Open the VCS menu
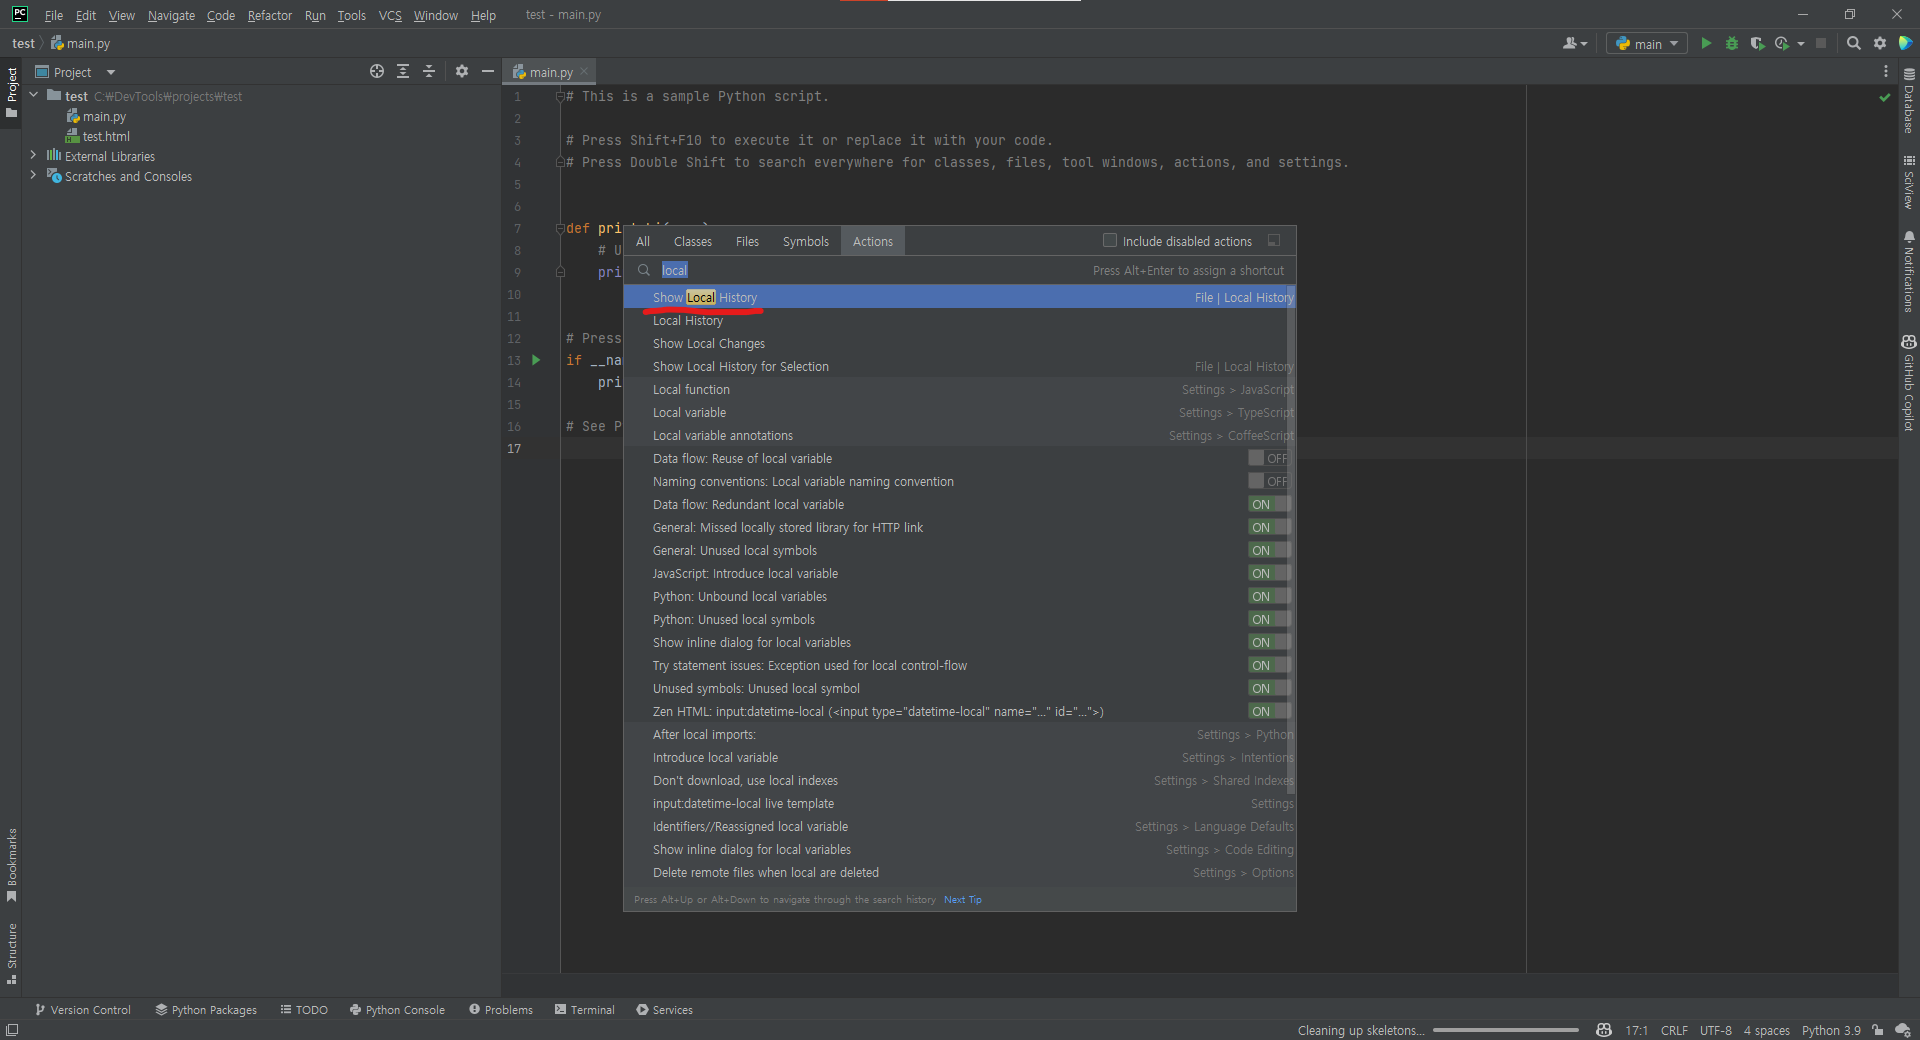The height and width of the screenshot is (1040, 1920). click(390, 15)
